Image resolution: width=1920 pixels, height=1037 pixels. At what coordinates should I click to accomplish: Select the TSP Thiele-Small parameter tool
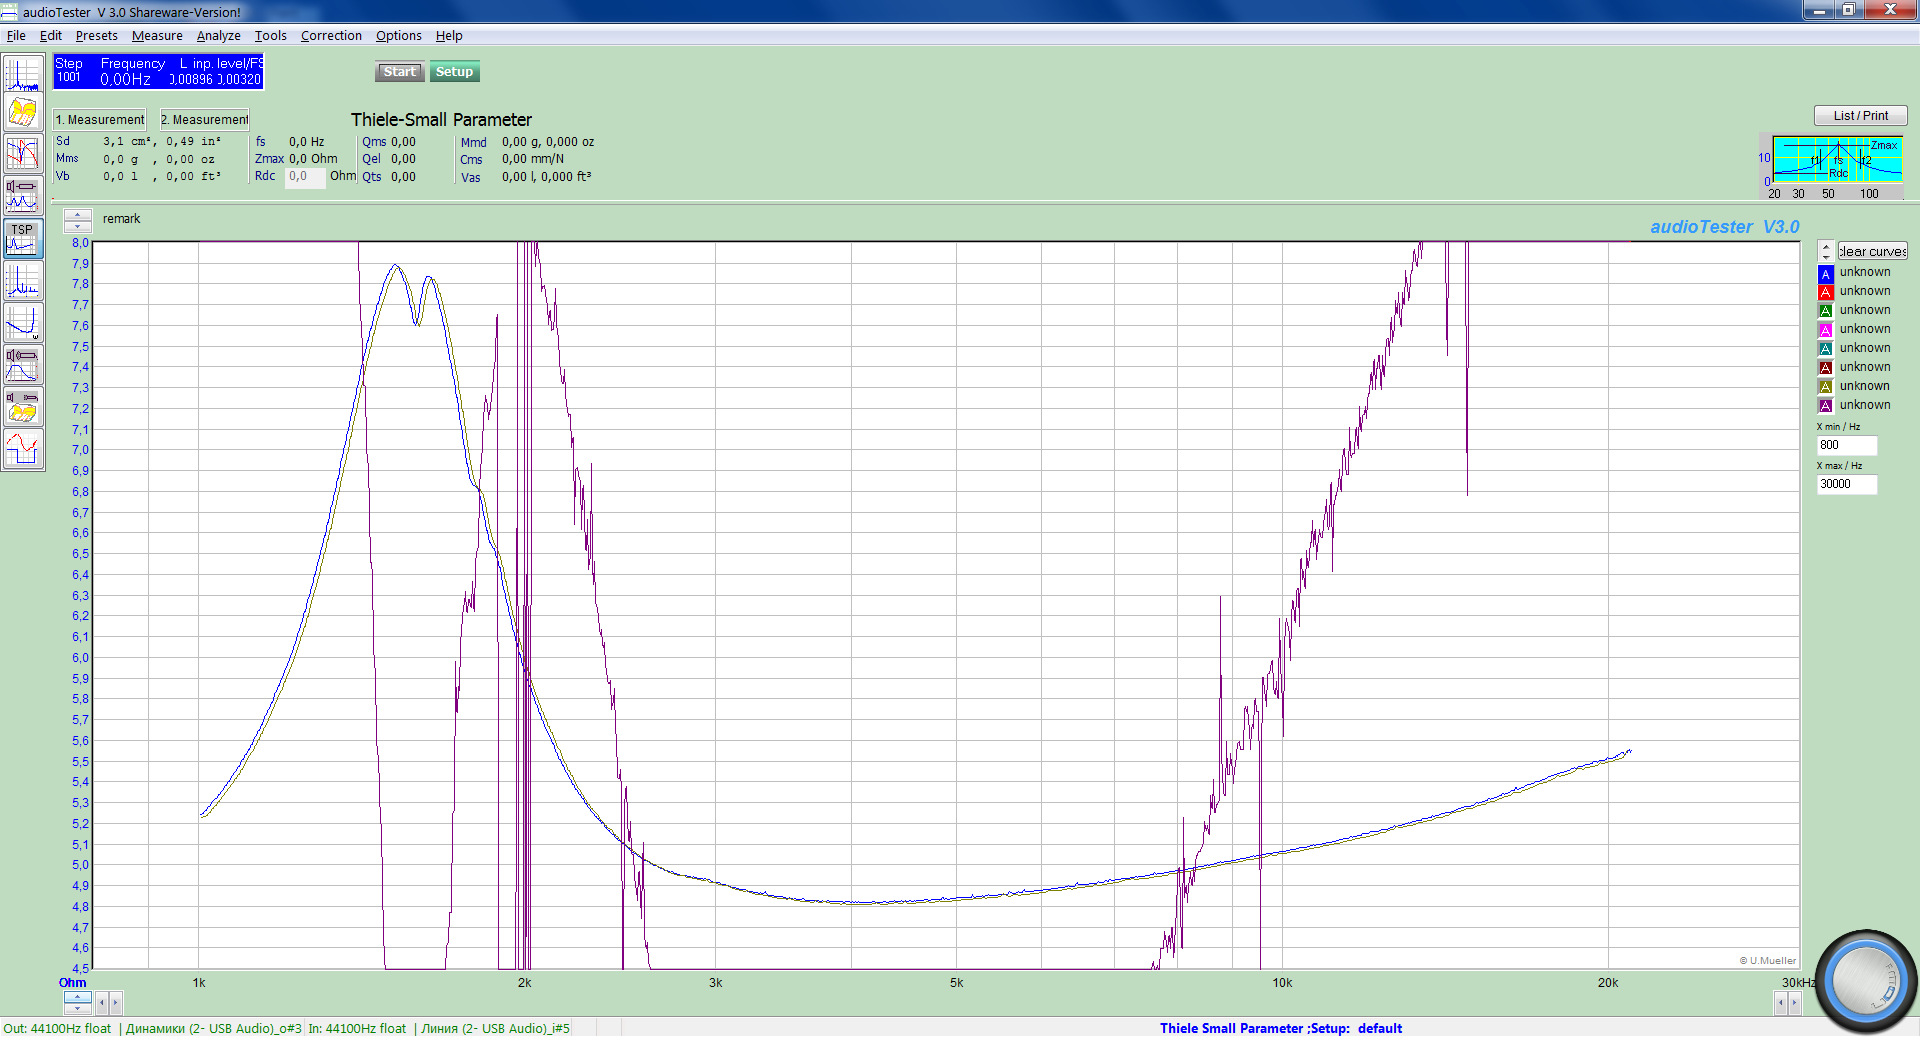point(22,239)
